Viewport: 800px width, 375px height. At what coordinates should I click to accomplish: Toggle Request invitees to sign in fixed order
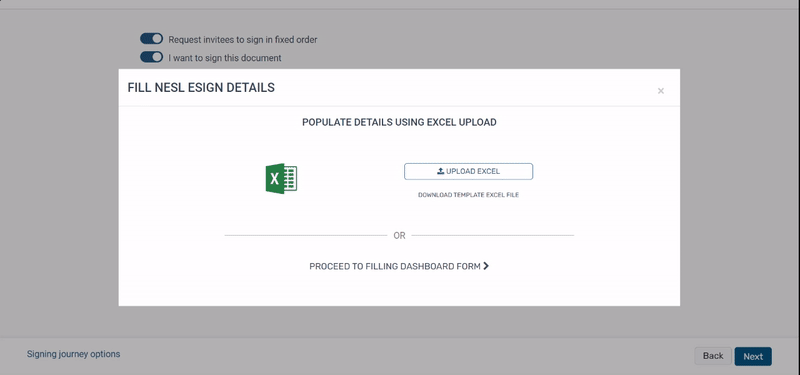click(x=152, y=39)
